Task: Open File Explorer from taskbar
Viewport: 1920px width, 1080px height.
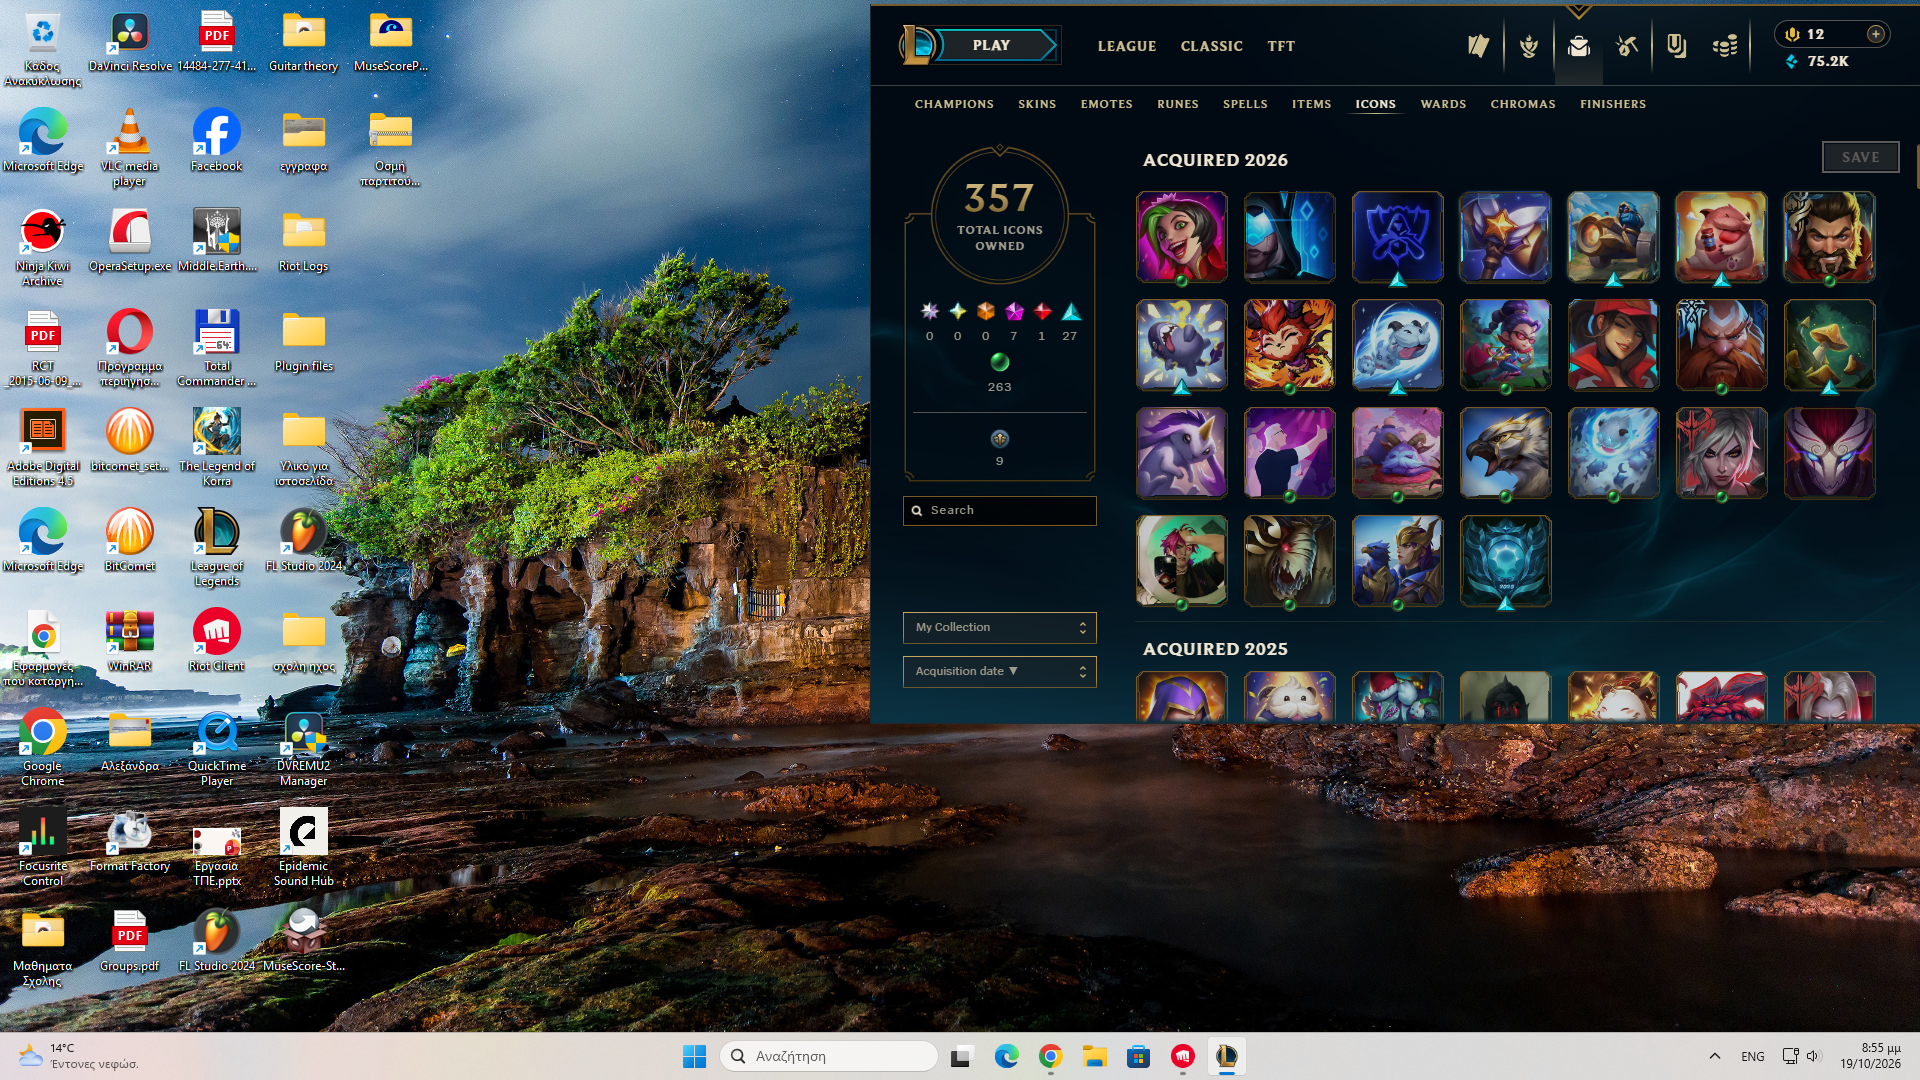Action: click(x=1094, y=1056)
